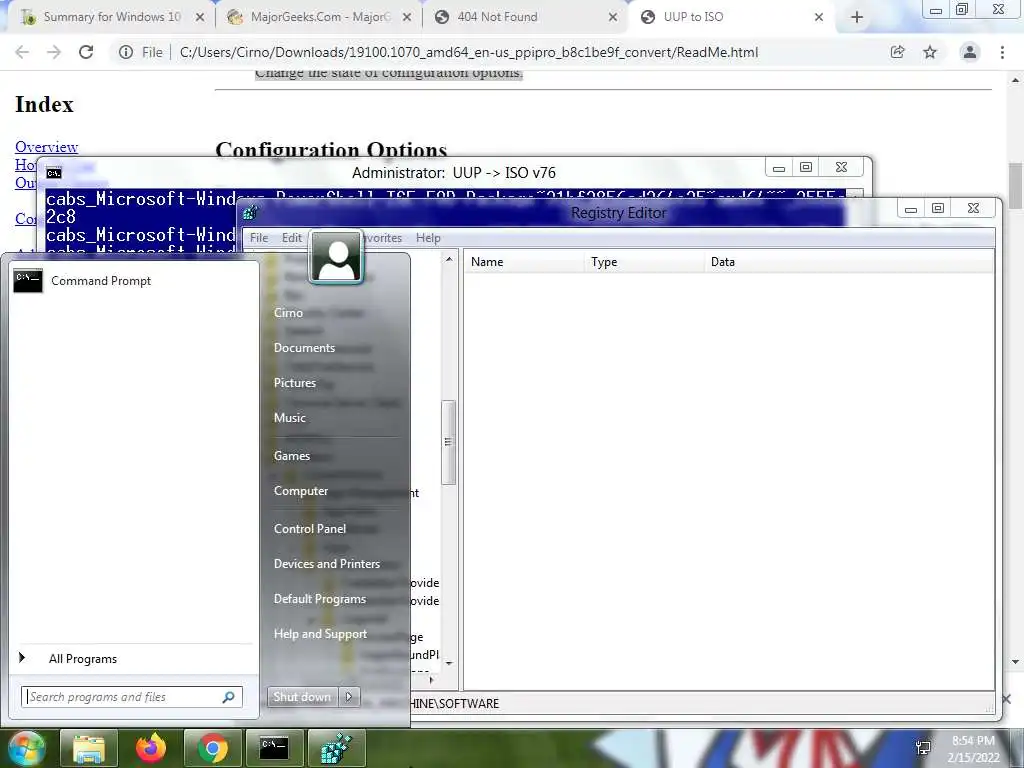Open Music from Start menu
This screenshot has height=768, width=1024.
pos(289,418)
